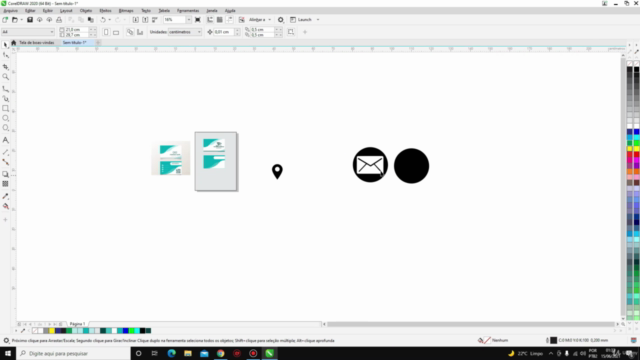Toggle snap off button
Viewport: 640px width, 360px height.
[x=242, y=20]
